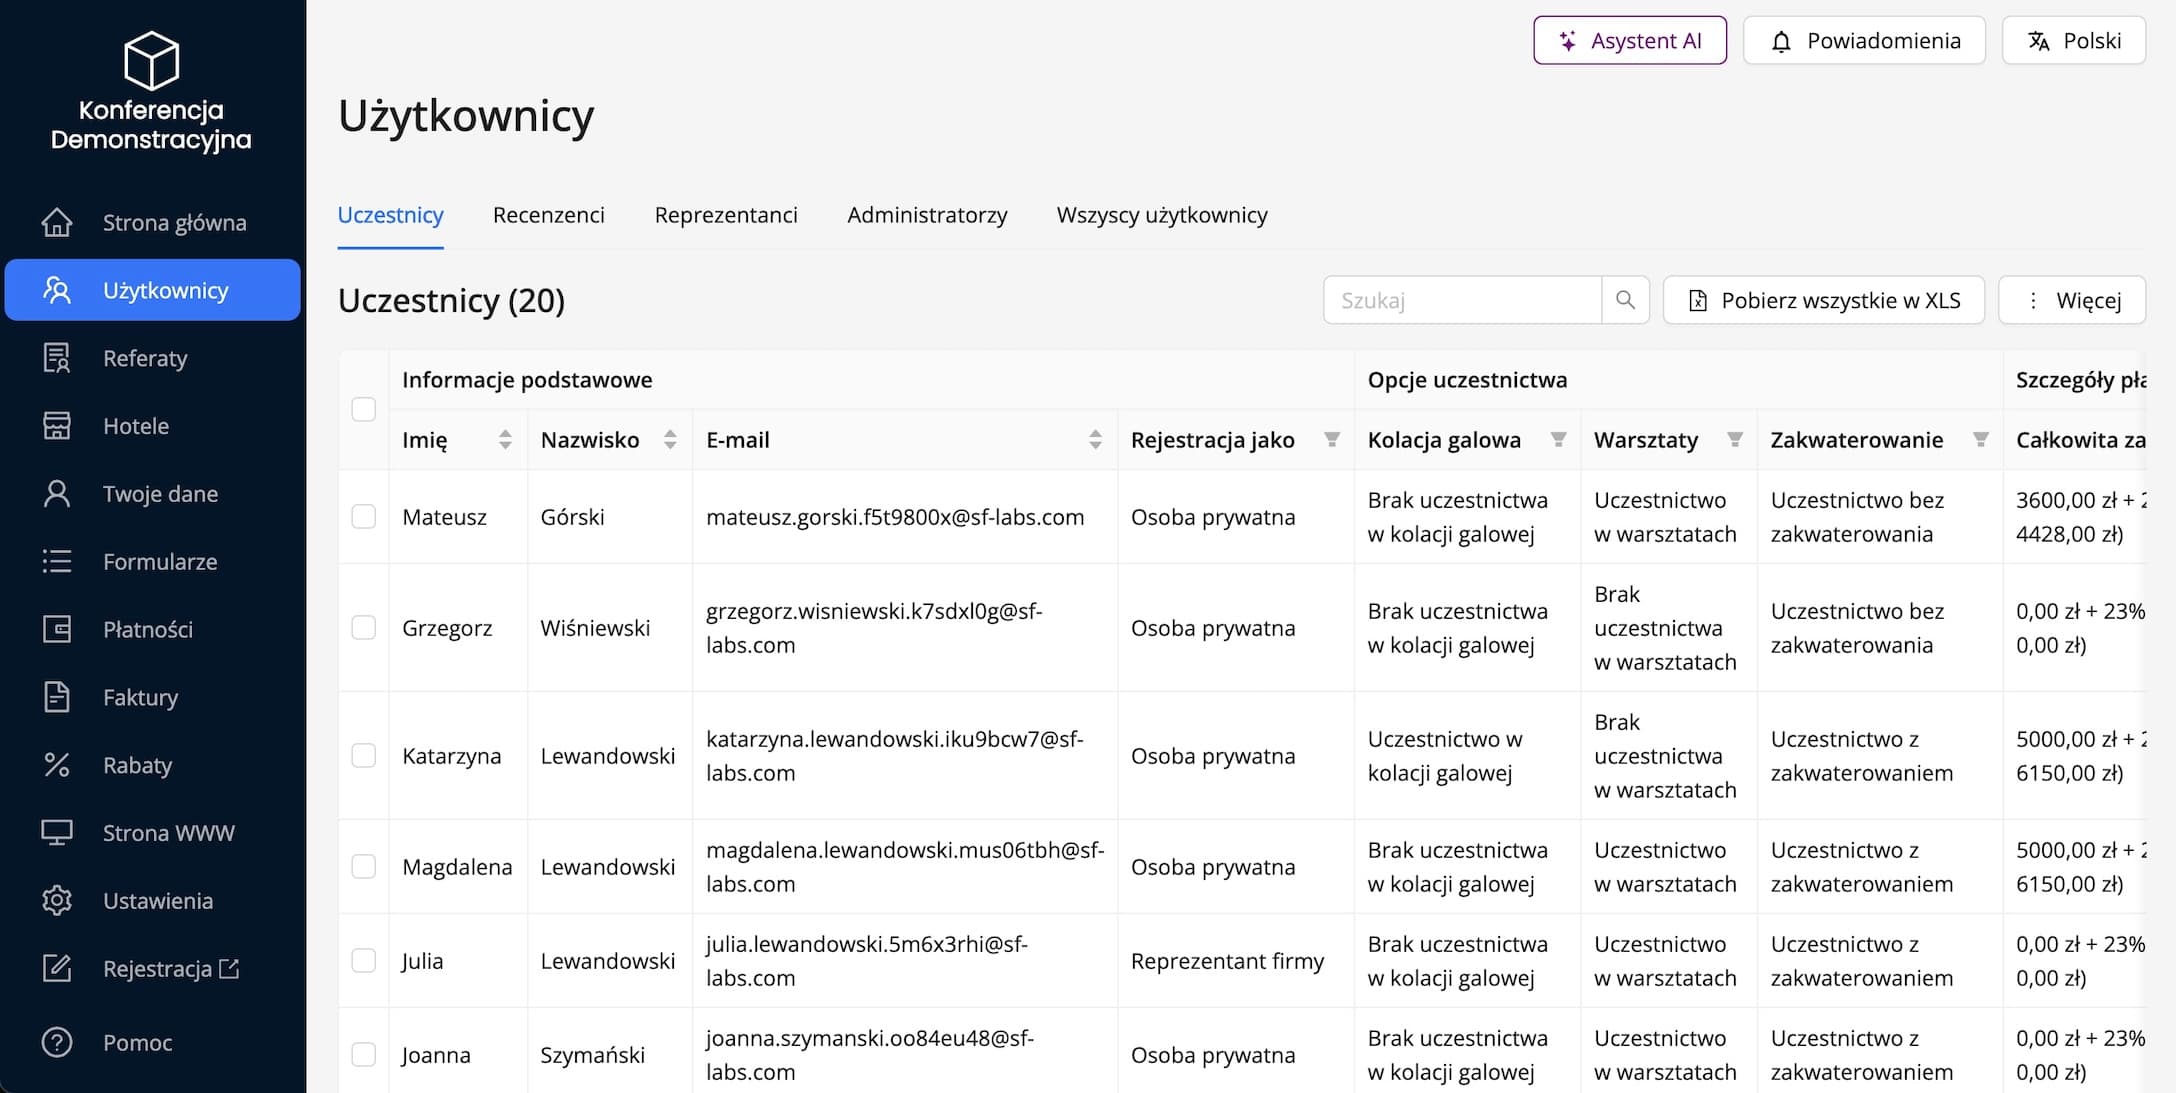Click the search magnifier icon
The width and height of the screenshot is (2176, 1093).
point(1625,300)
